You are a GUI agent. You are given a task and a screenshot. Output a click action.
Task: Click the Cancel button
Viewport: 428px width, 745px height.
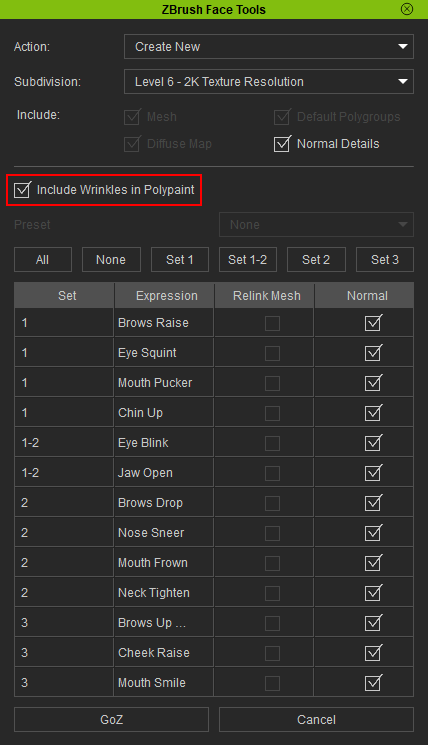tap(316, 719)
